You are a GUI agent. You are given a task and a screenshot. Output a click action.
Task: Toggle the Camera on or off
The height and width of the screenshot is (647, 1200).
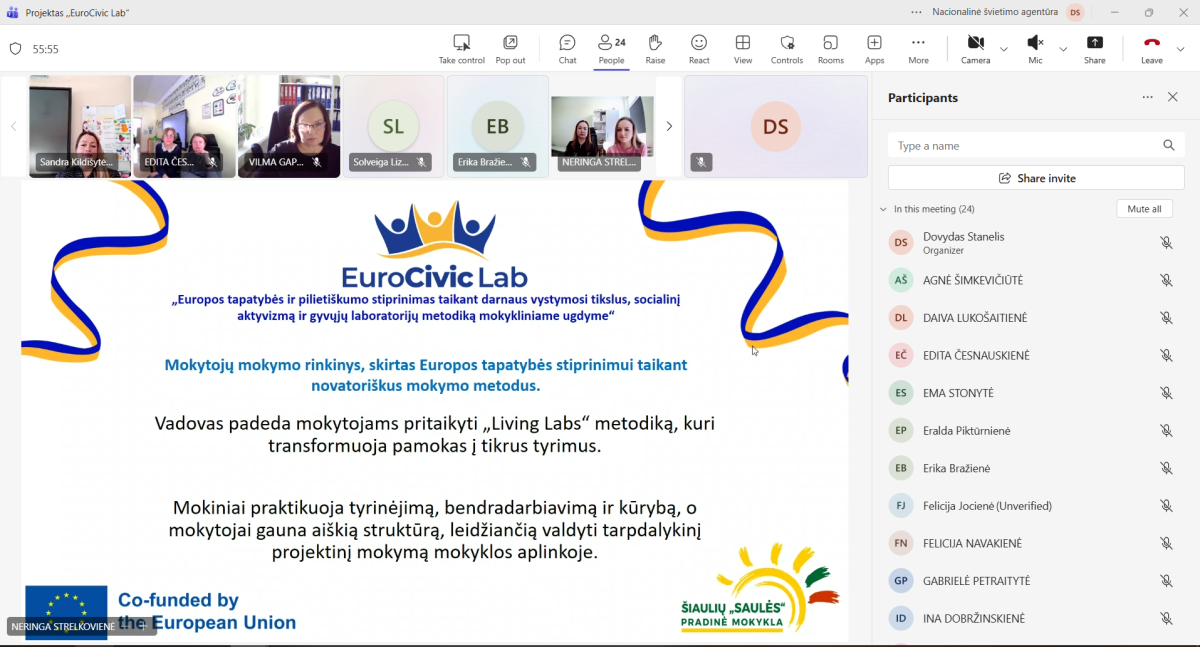point(975,48)
